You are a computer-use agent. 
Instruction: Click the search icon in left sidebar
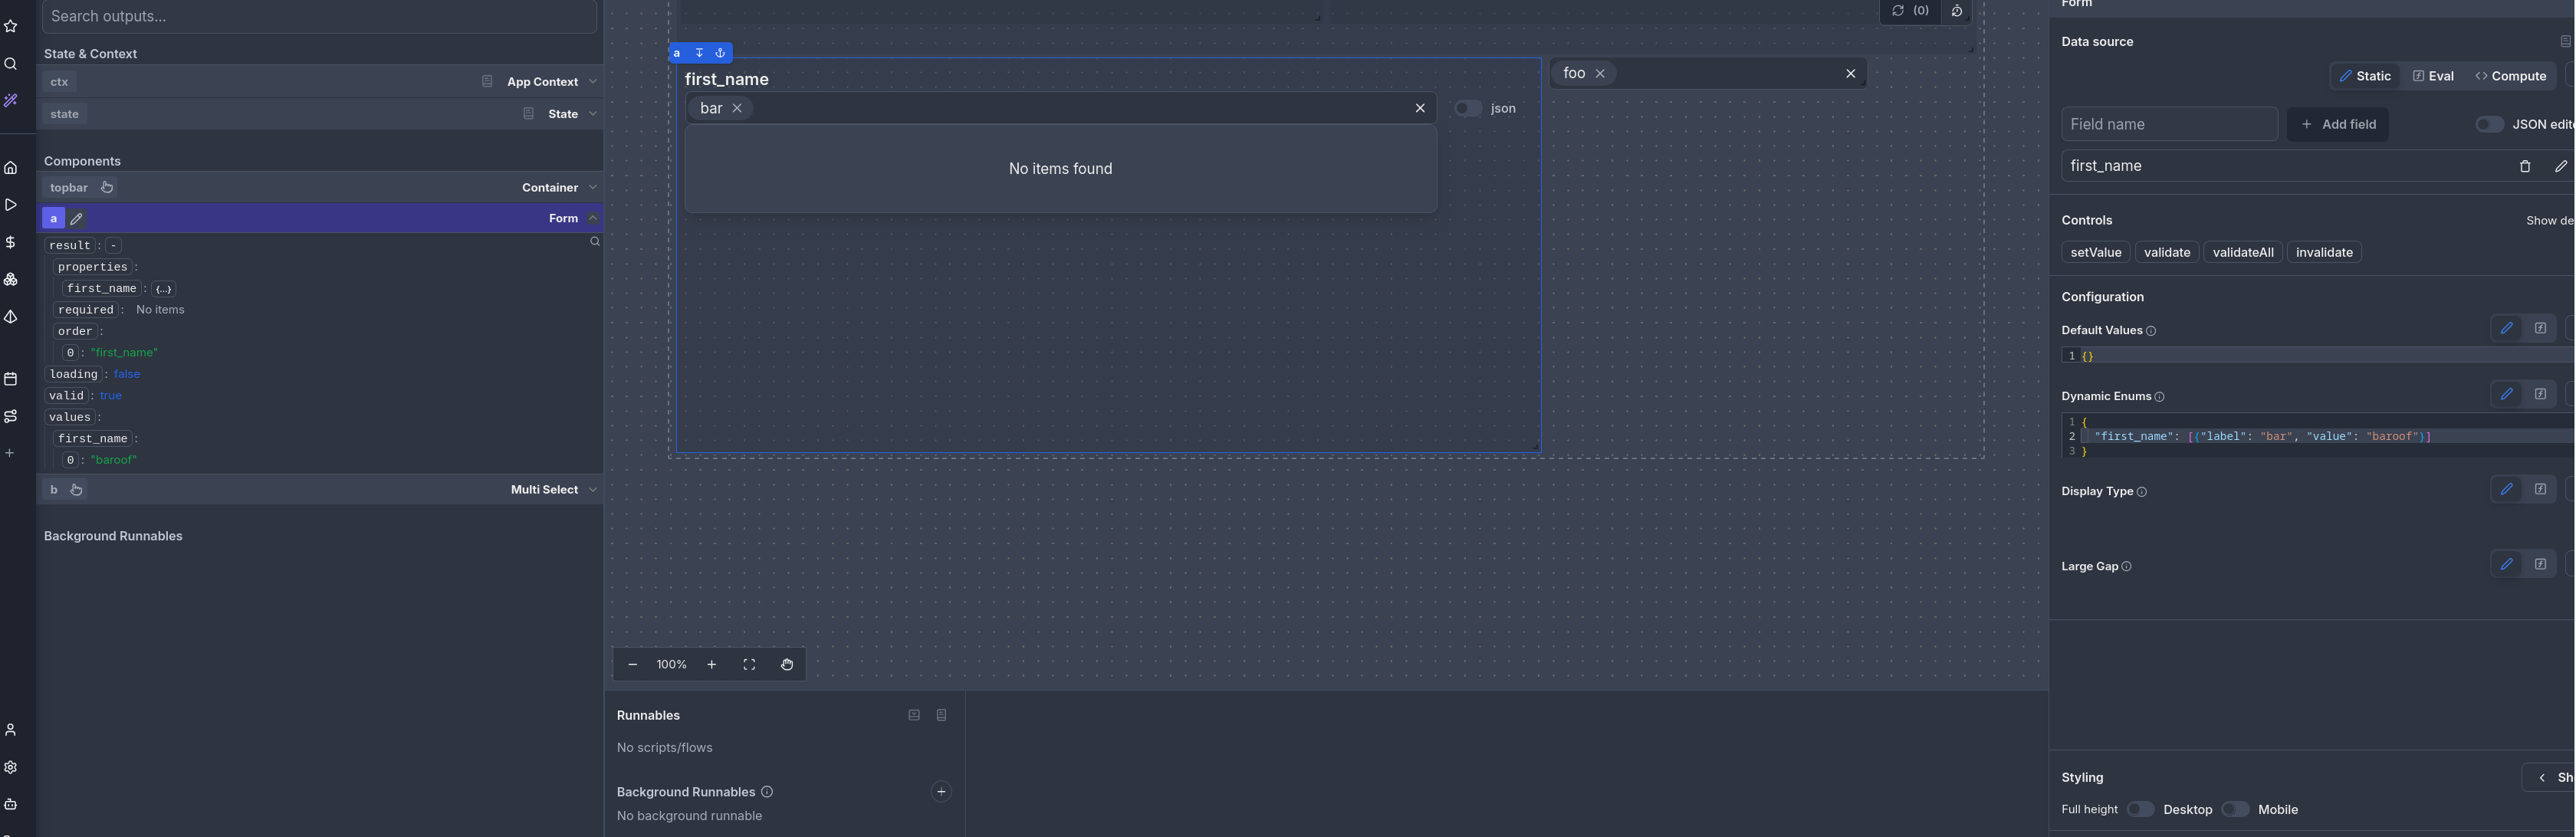pyautogui.click(x=11, y=64)
